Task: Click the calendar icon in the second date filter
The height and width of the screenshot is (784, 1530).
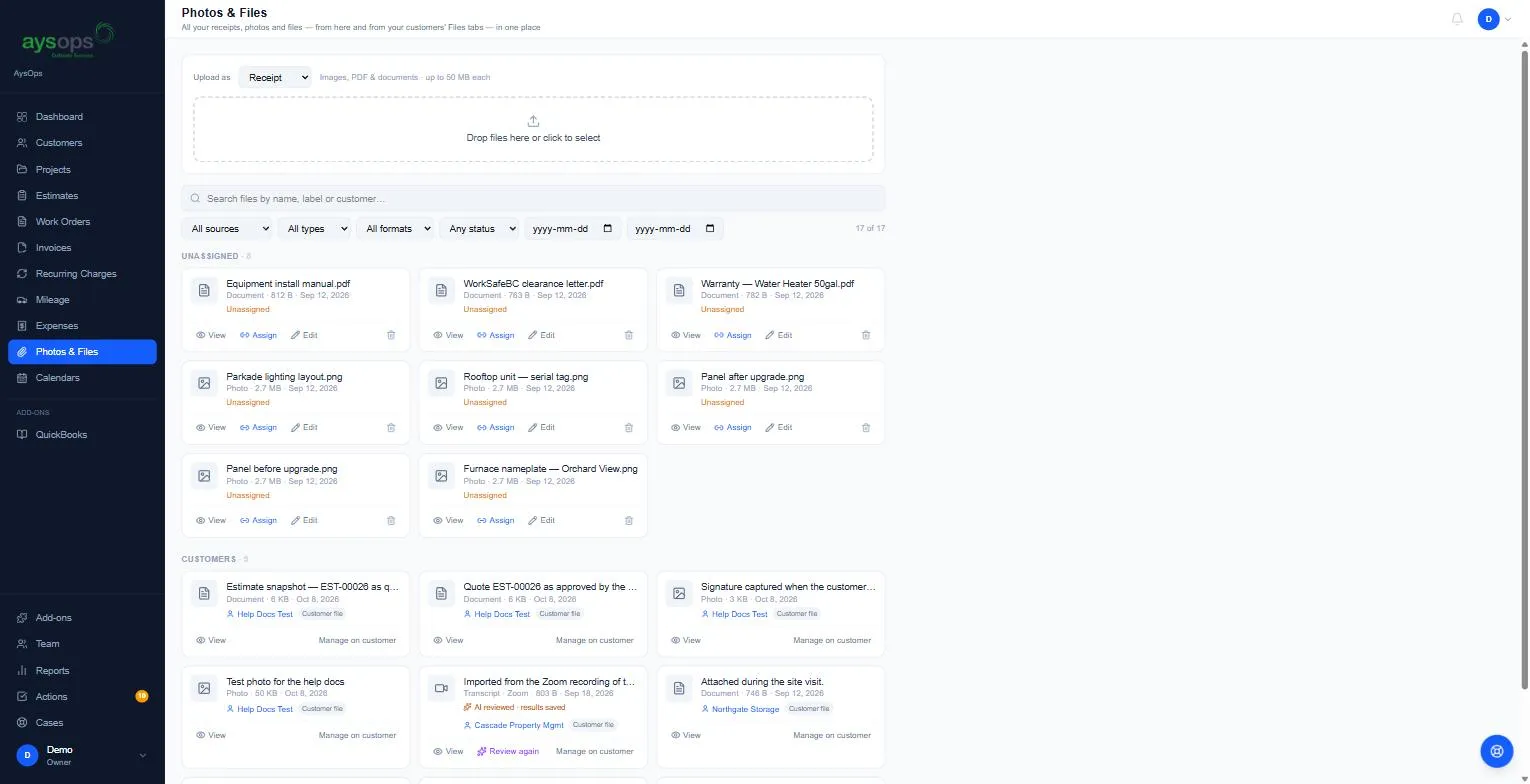Action: click(710, 228)
